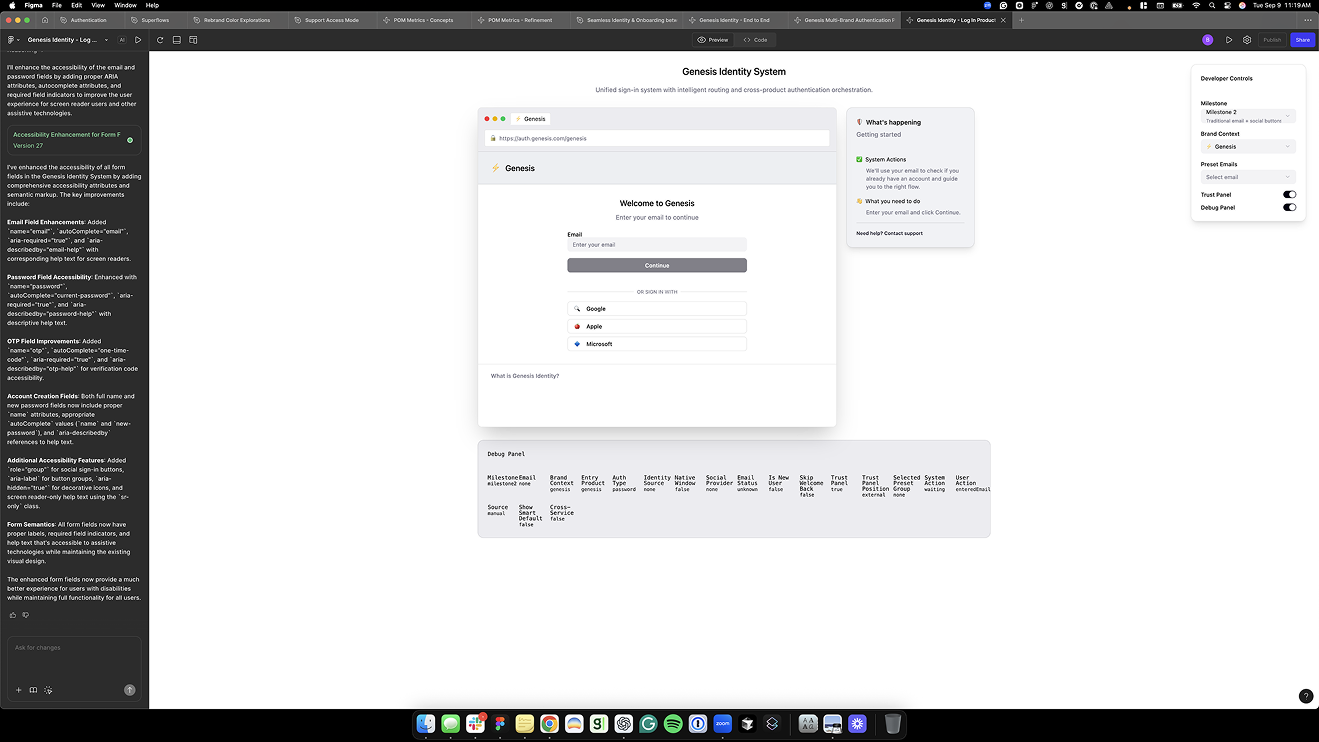This screenshot has height=742, width=1319.
Task: Open Slack from the dock
Action: [x=475, y=724]
